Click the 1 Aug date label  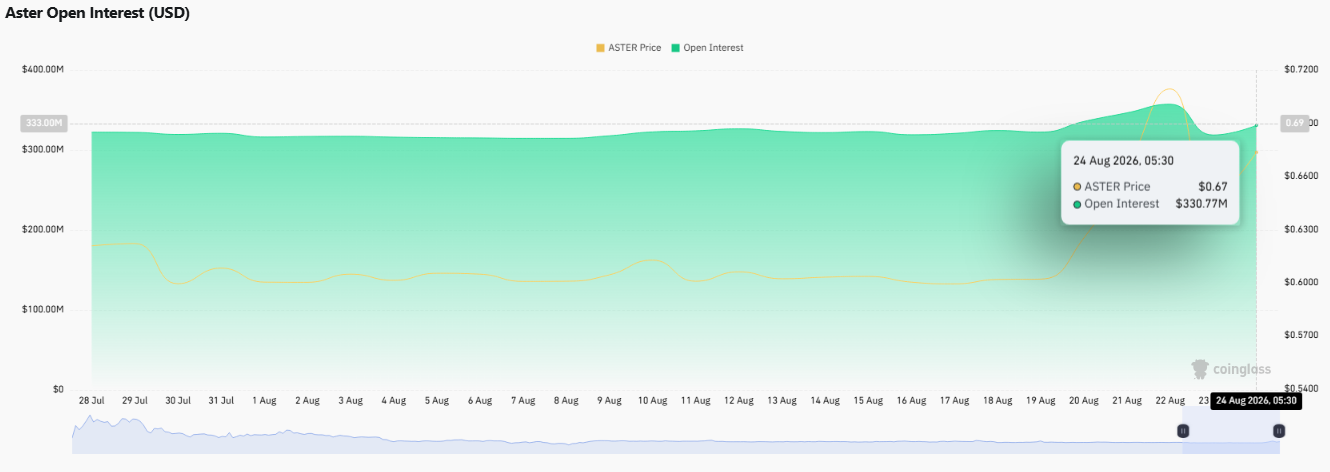pyautogui.click(x=264, y=400)
